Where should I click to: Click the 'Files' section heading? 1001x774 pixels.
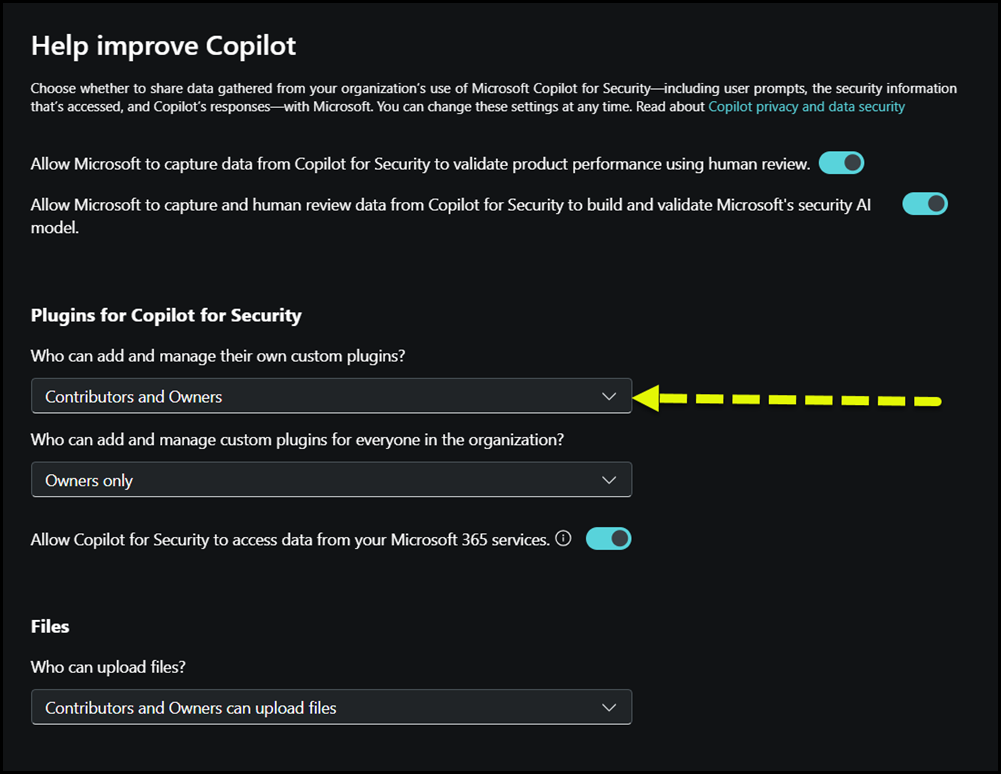point(50,627)
